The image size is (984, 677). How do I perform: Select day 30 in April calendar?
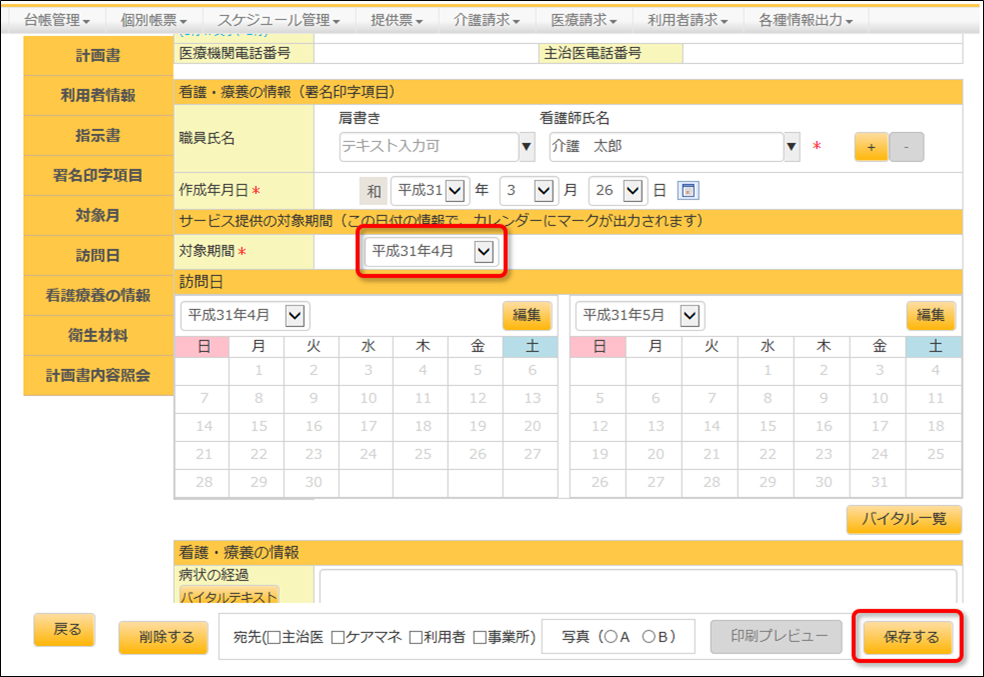[313, 482]
